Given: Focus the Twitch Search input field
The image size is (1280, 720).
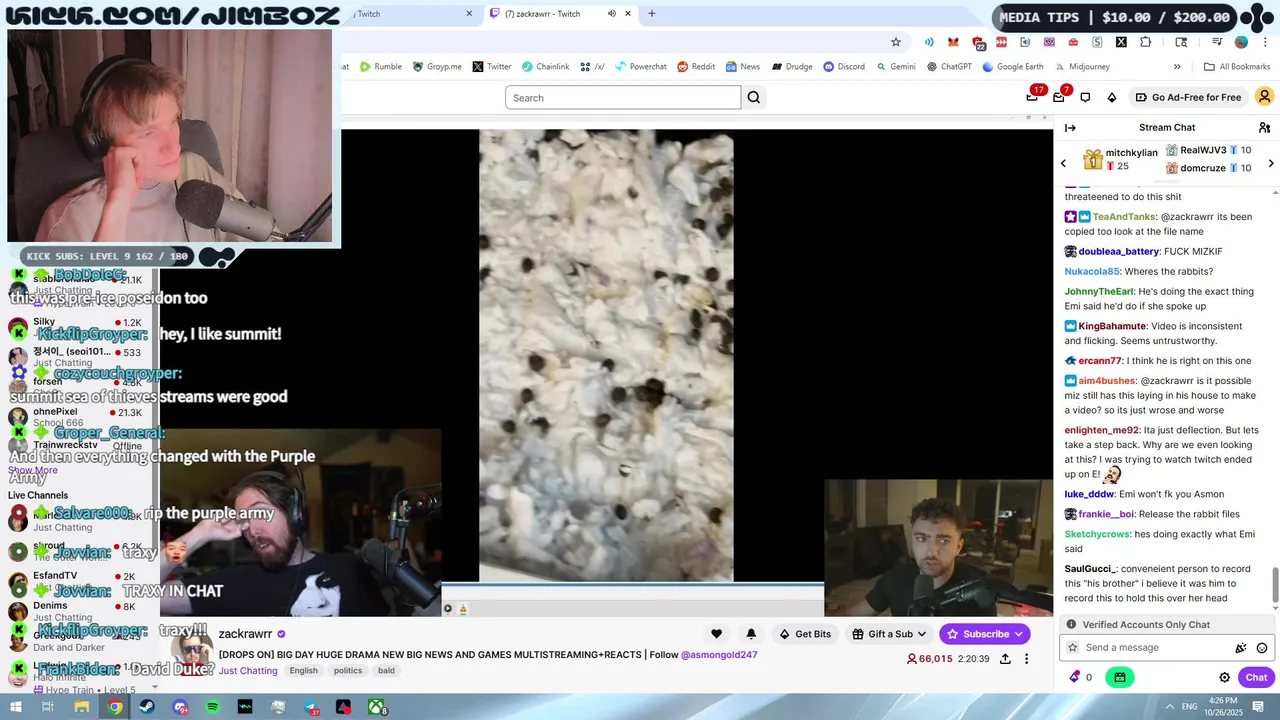Looking at the screenshot, I should point(623,97).
